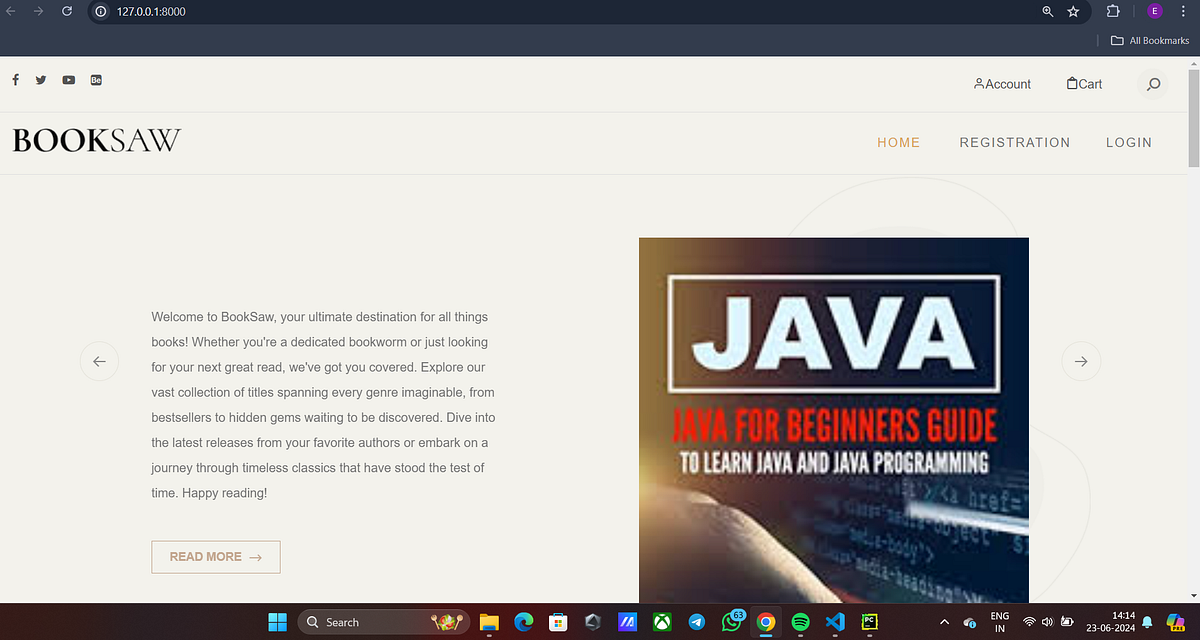This screenshot has height=640, width=1200.
Task: Launch Spotify from the taskbar
Action: [800, 621]
